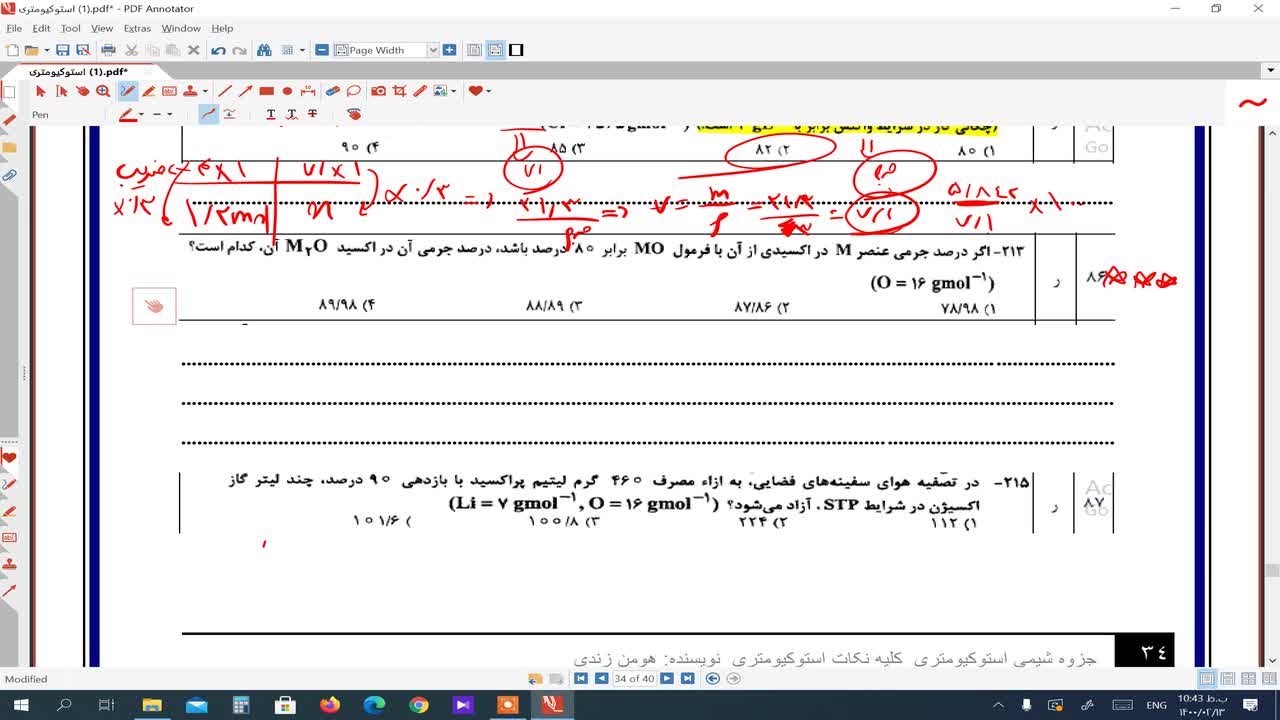Viewport: 1280px width, 720px height.
Task: Apply text underline markup
Action: pos(271,114)
